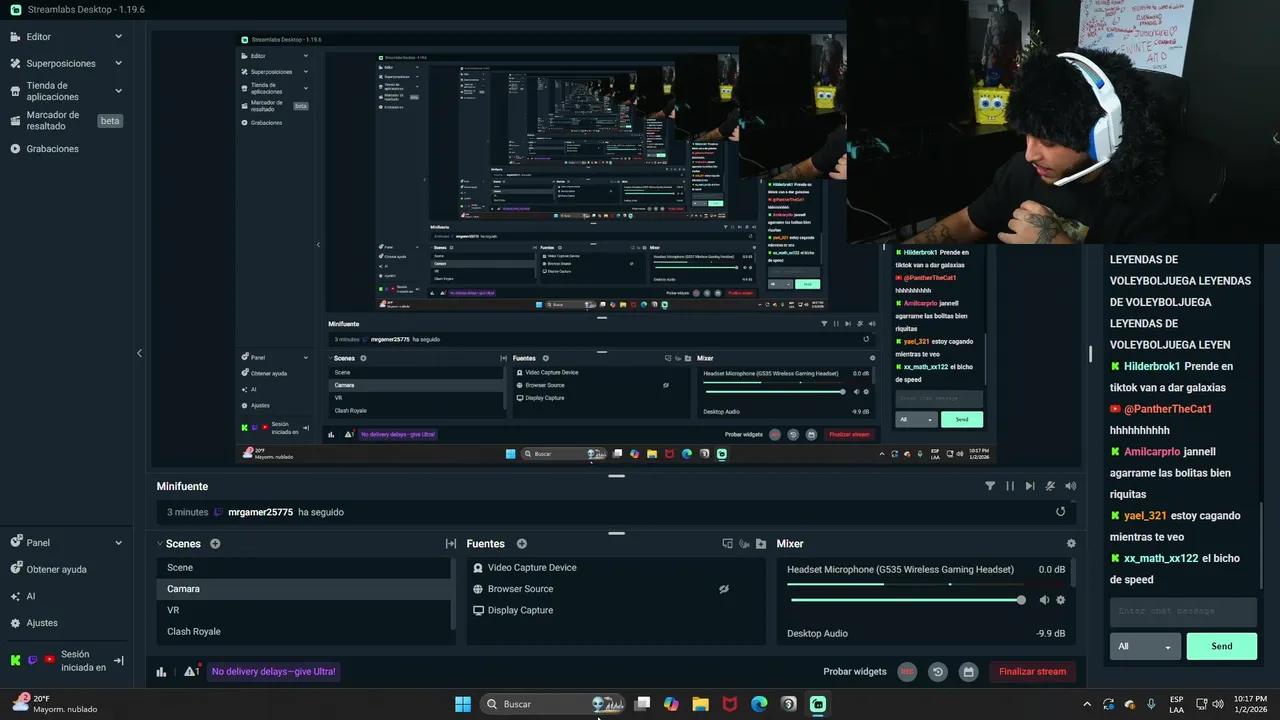Click the chat message input field
This screenshot has height=720, width=1280.
[x=1183, y=611]
